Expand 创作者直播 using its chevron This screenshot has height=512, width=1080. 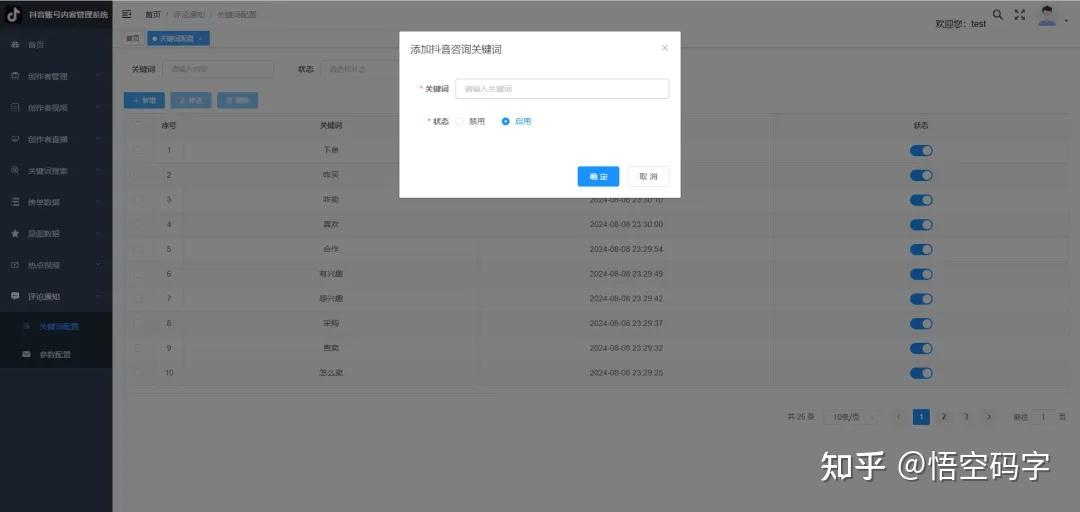click(98, 139)
